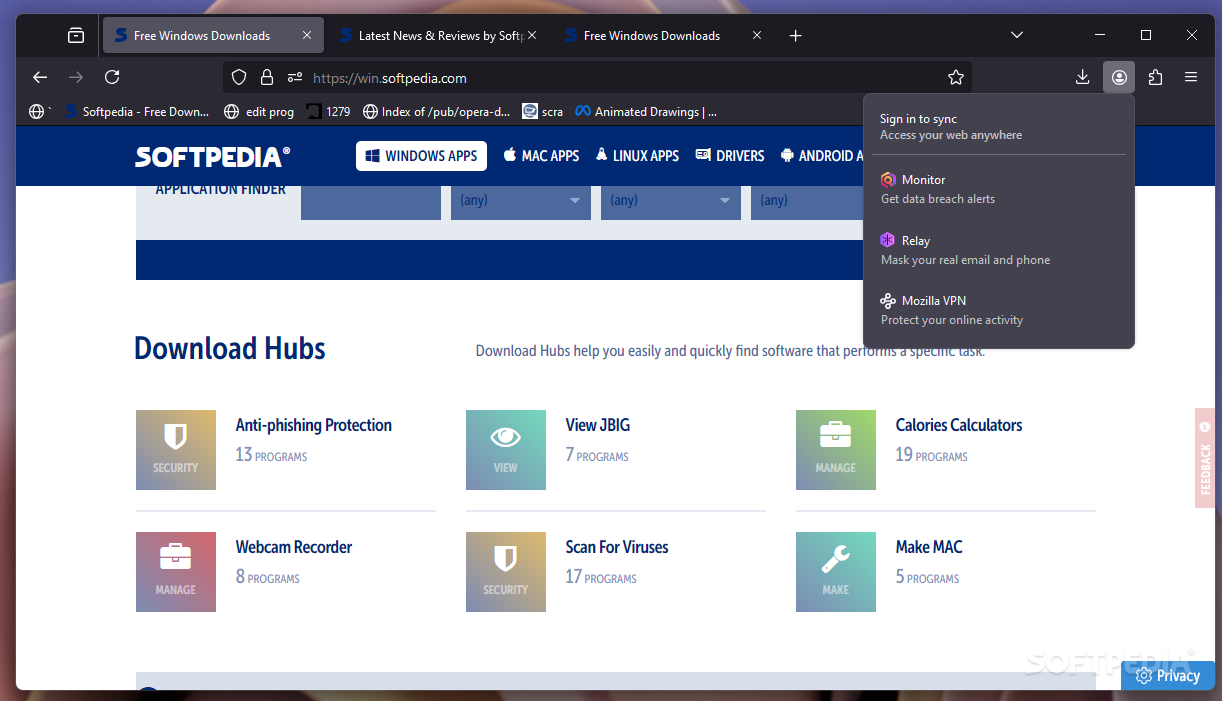The image size is (1222, 701).
Task: Open the Animated Drawings bookmark
Action: click(x=646, y=112)
